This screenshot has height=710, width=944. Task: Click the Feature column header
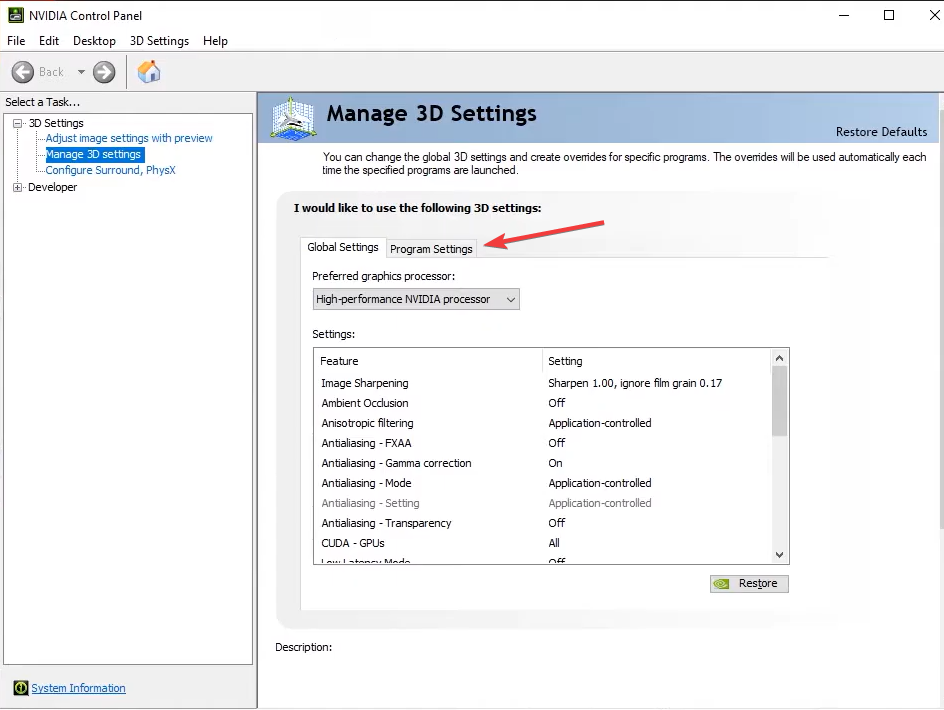click(x=428, y=361)
